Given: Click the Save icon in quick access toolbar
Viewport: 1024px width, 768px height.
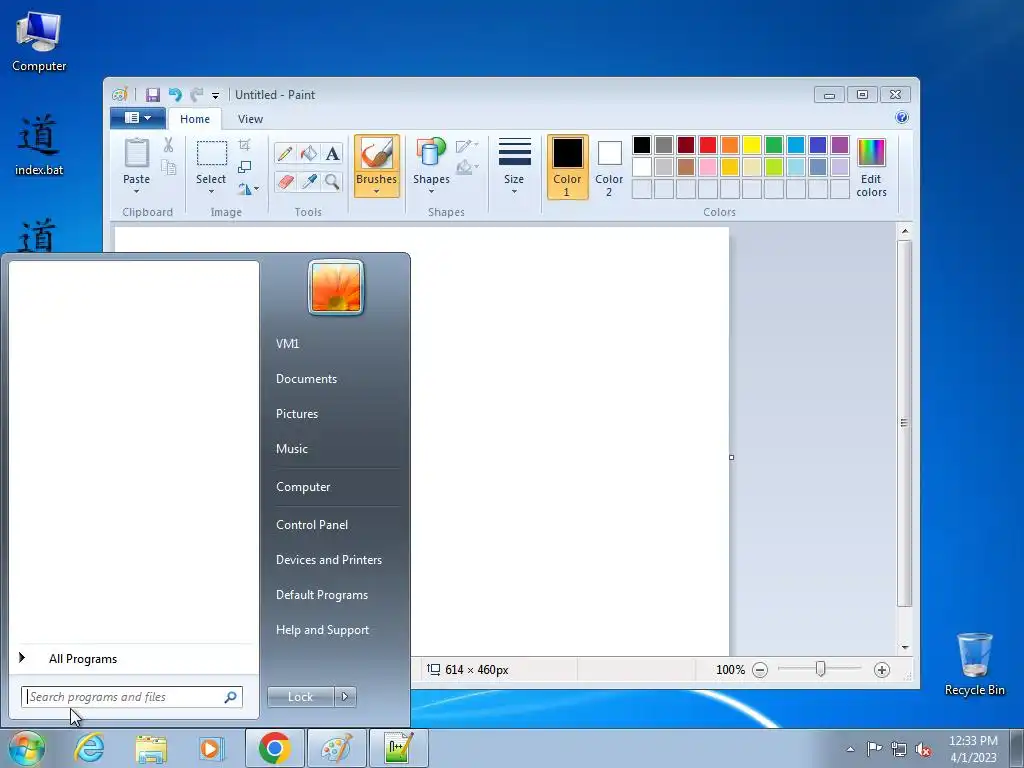Looking at the screenshot, I should point(152,95).
